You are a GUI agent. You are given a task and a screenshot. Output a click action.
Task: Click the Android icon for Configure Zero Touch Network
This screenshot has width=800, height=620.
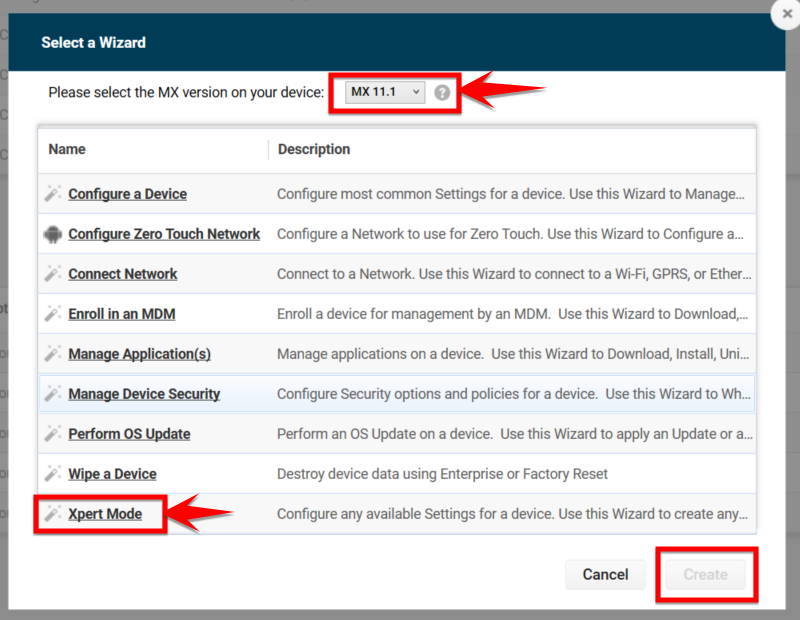pyautogui.click(x=54, y=233)
